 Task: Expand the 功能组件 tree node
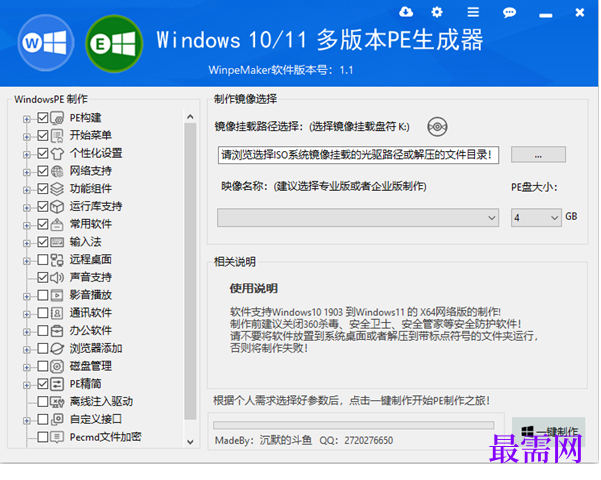coord(26,190)
